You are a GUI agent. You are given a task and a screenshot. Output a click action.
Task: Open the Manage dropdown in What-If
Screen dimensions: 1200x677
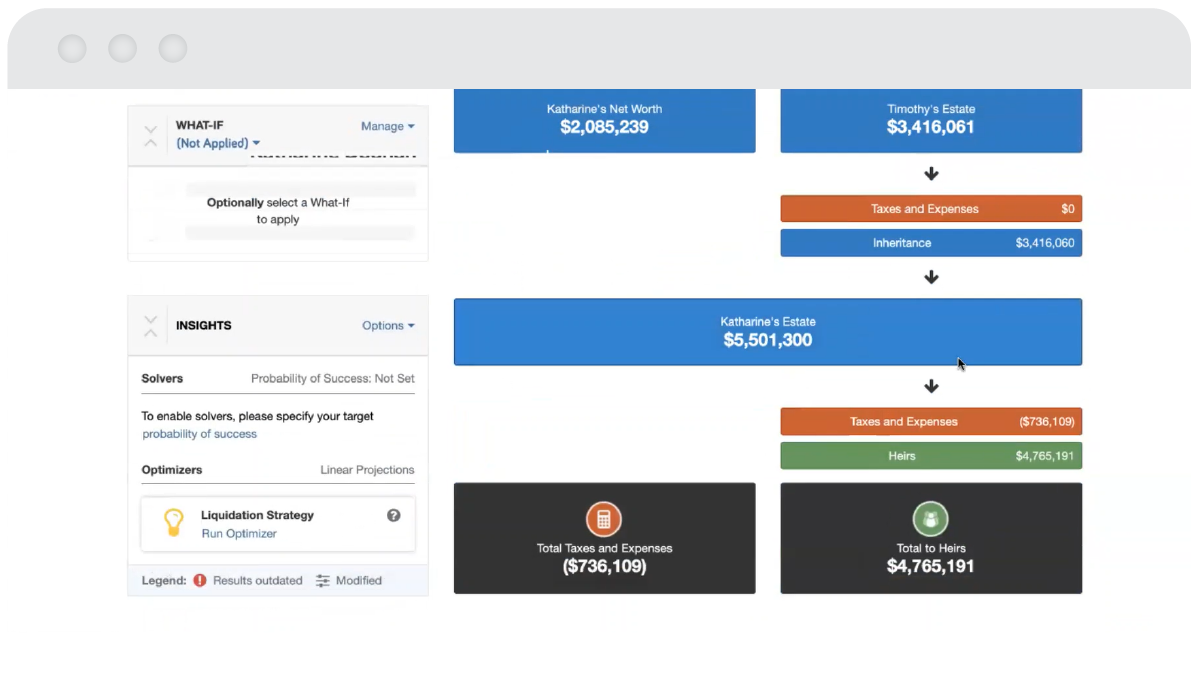(387, 126)
